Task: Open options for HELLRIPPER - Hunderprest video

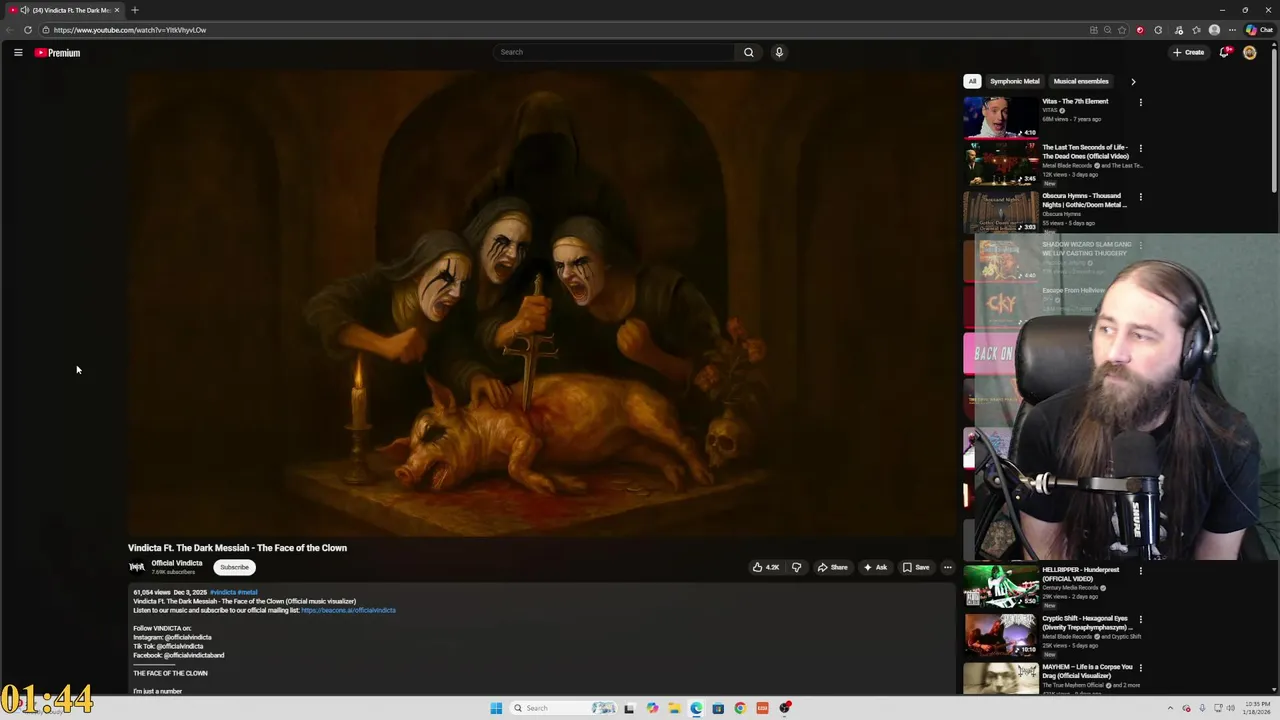Action: coord(1140,571)
